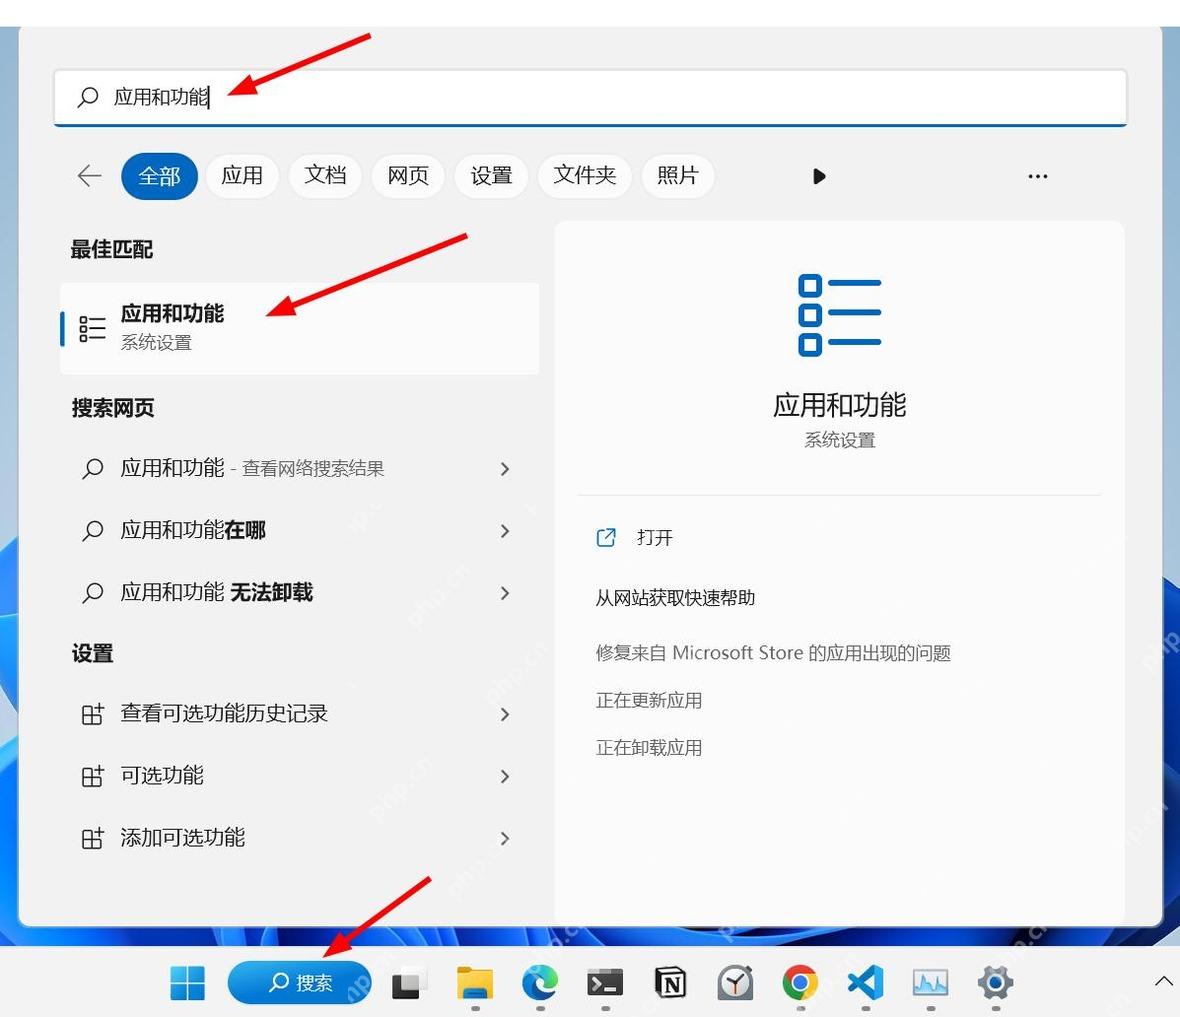Open Notion from the taskbar
Viewport: 1180px width, 1017px height.
point(671,982)
